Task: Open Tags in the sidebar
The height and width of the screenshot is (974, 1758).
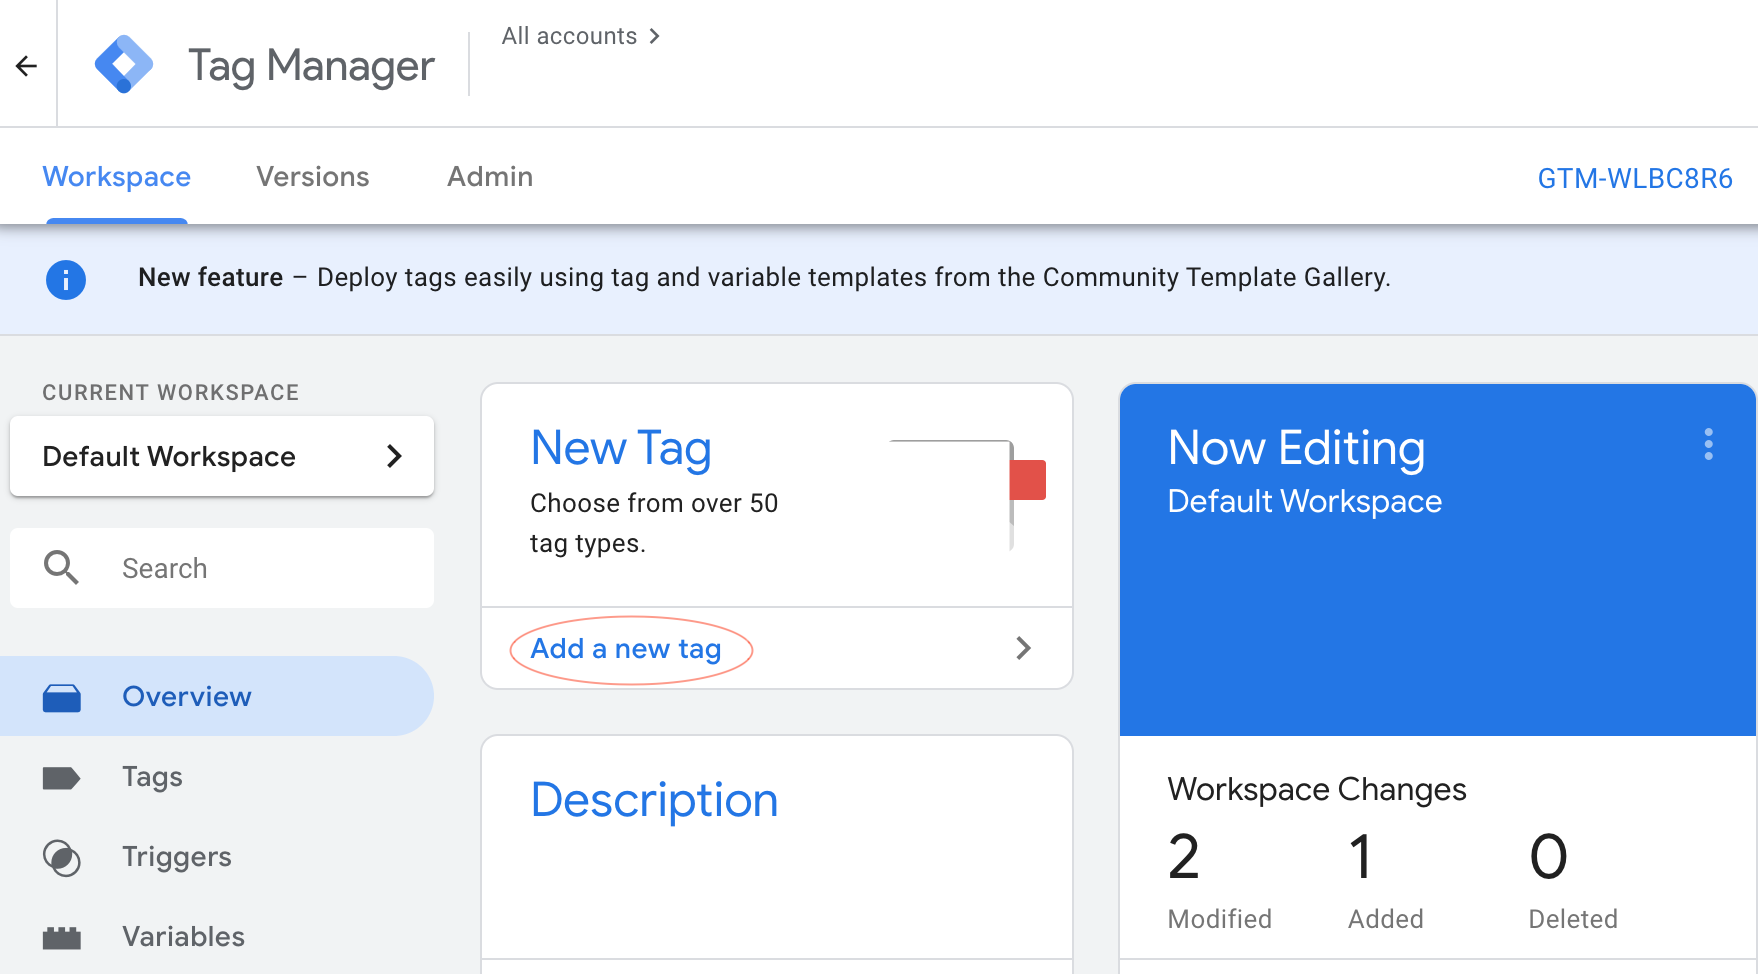Action: pos(217,777)
